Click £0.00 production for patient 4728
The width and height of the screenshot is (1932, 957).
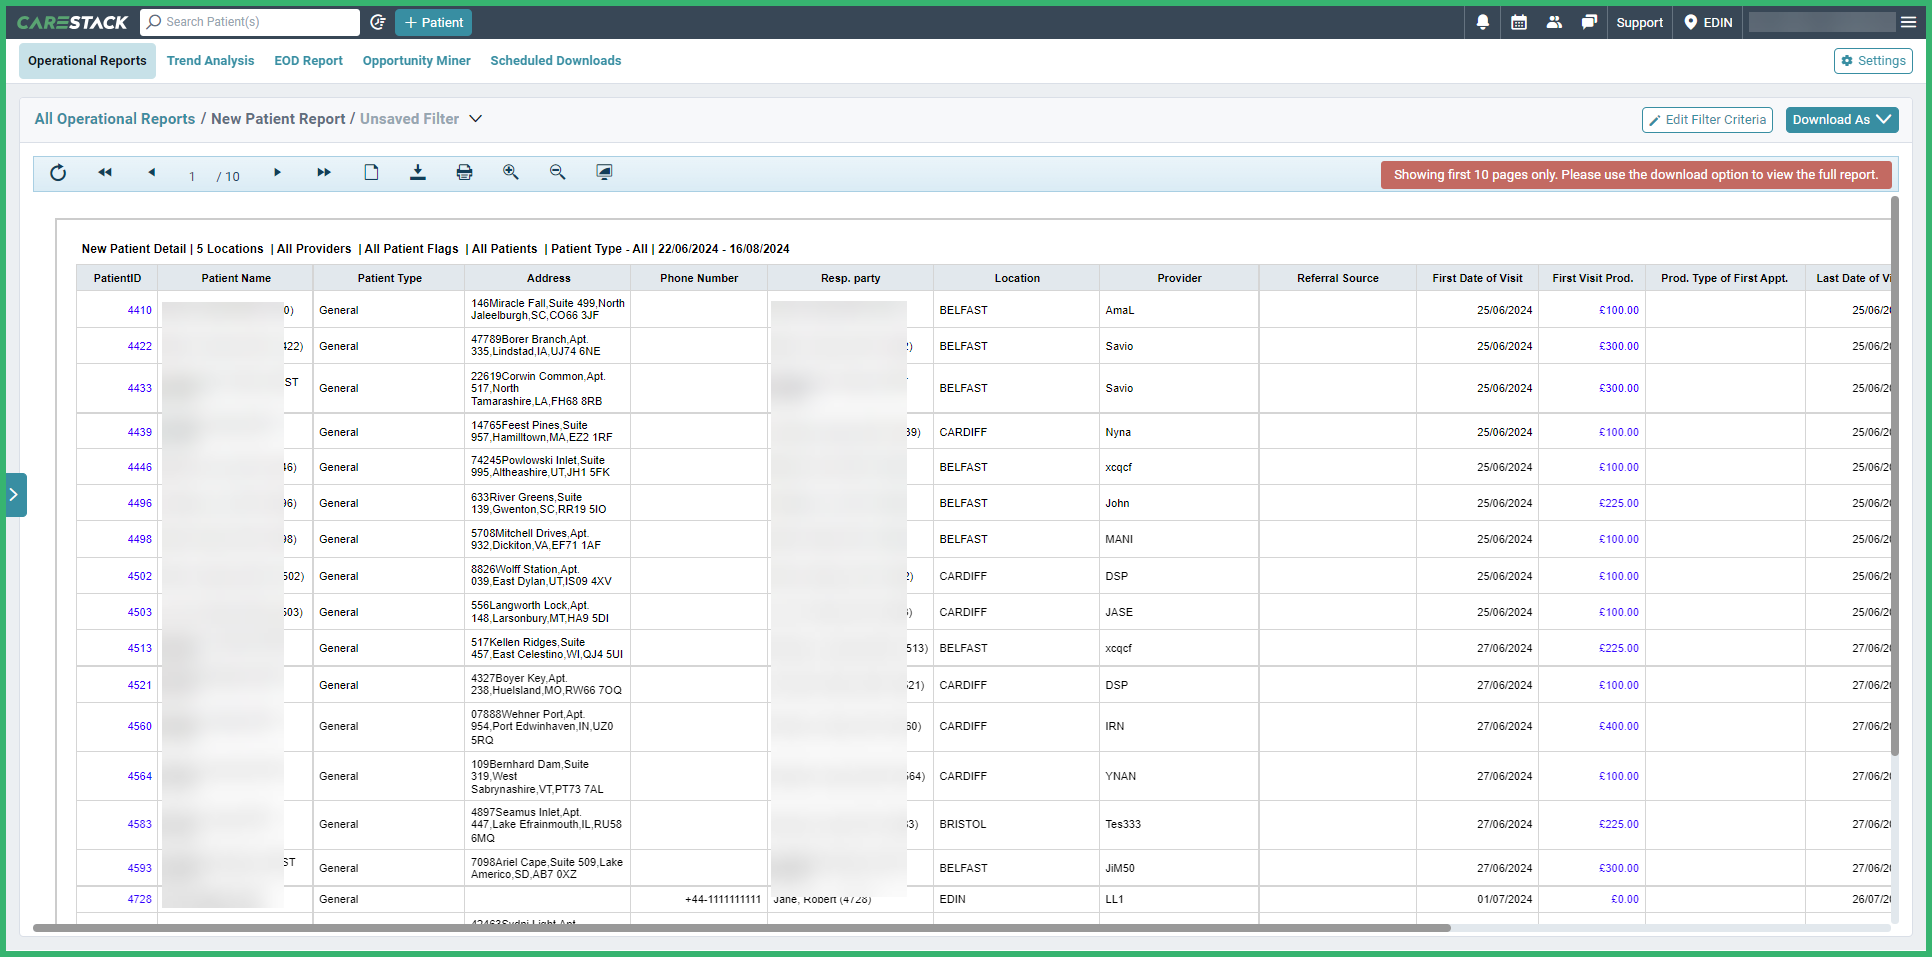1625,899
